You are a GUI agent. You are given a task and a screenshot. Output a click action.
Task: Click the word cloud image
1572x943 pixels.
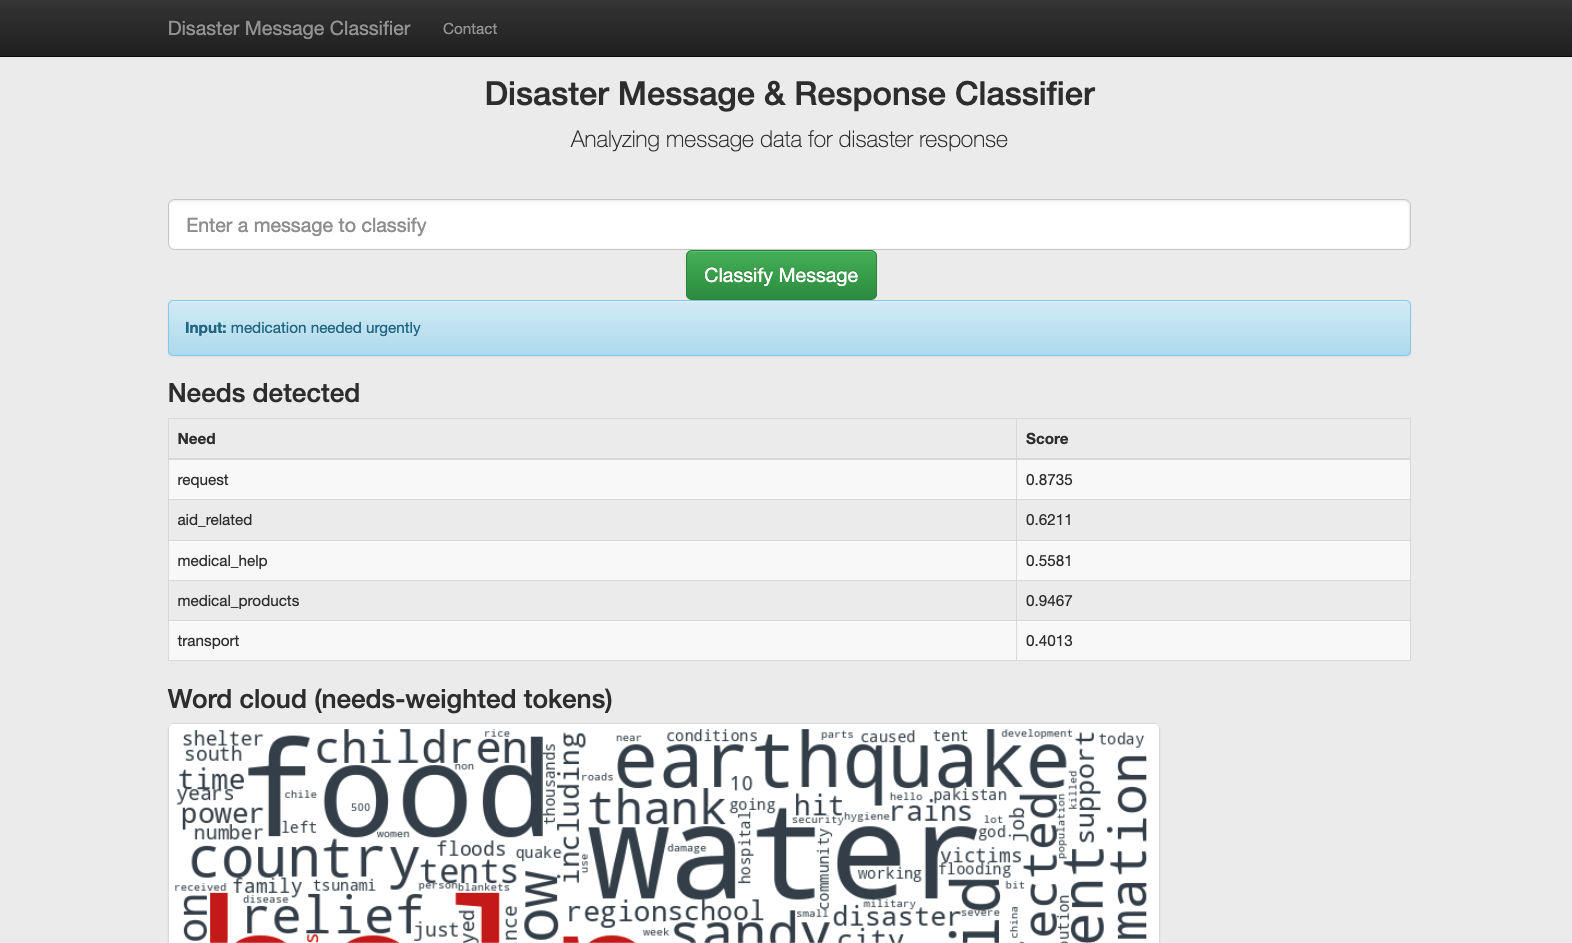(664, 833)
